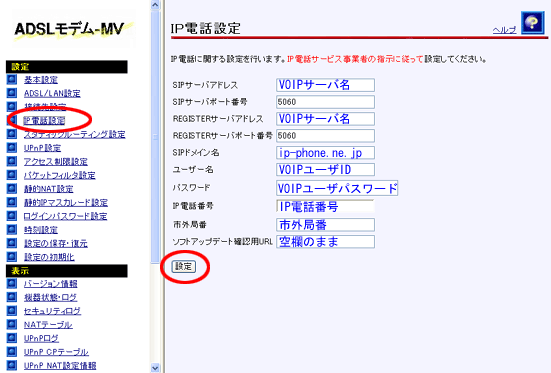The image size is (551, 373).
Task: Click the blue question mark help icon
Action: (x=532, y=23)
